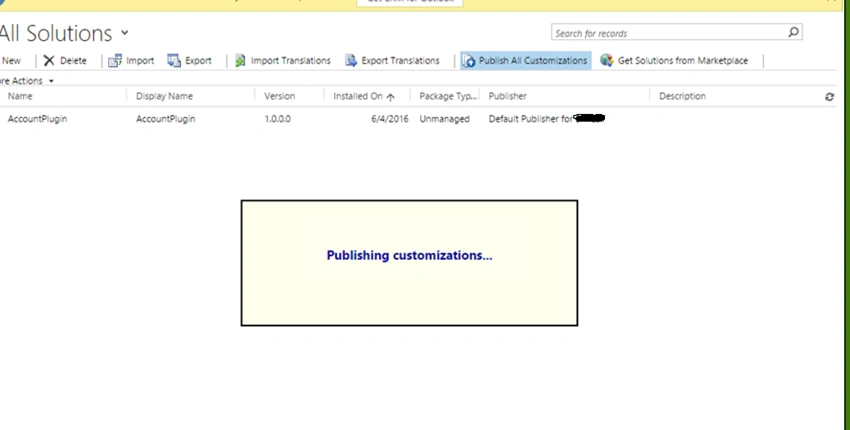Click the Installed On sort arrow
The image size is (850, 430).
click(x=390, y=97)
